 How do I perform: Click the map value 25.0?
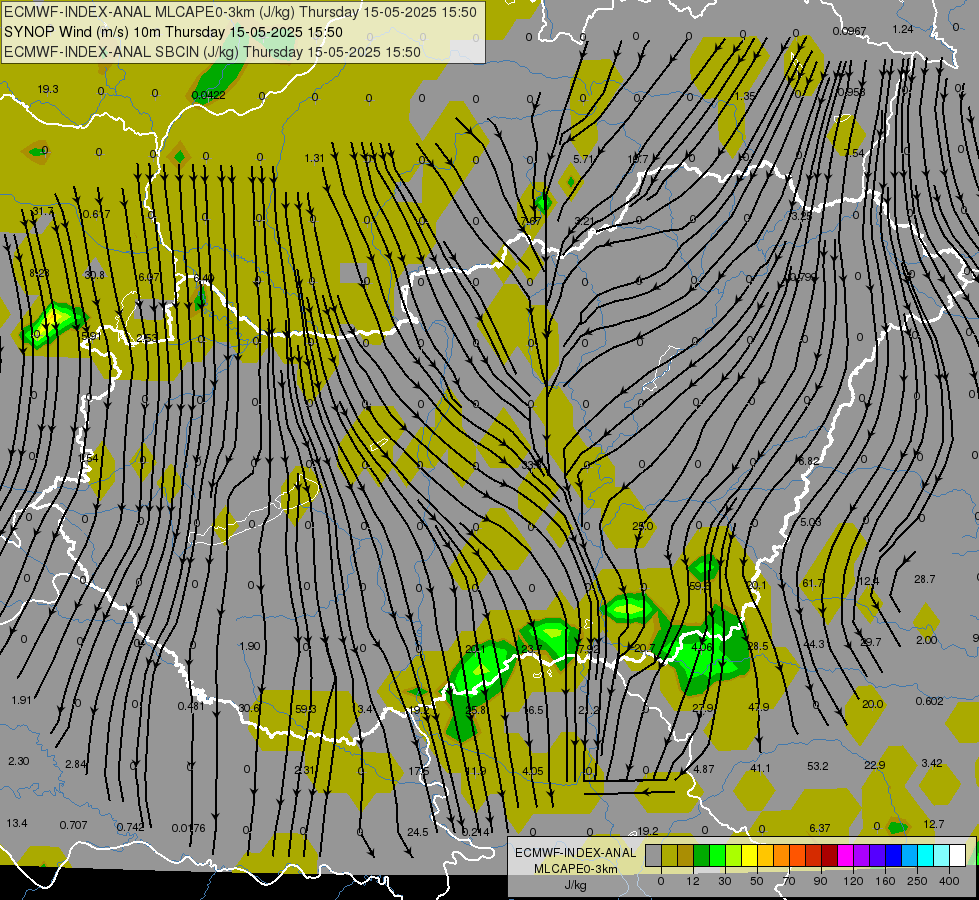click(642, 526)
